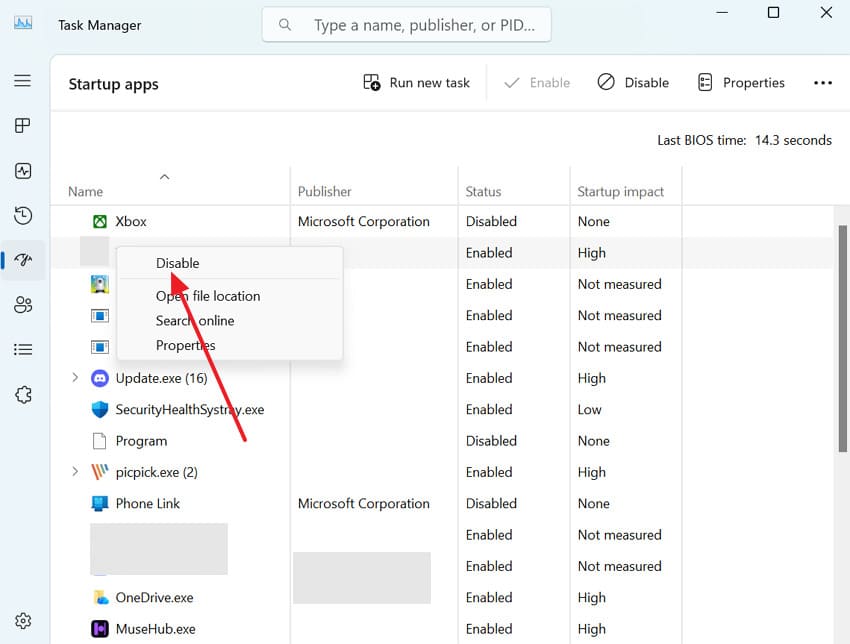Image resolution: width=850 pixels, height=644 pixels.
Task: Toggle the hamburger navigation menu
Action: click(23, 81)
